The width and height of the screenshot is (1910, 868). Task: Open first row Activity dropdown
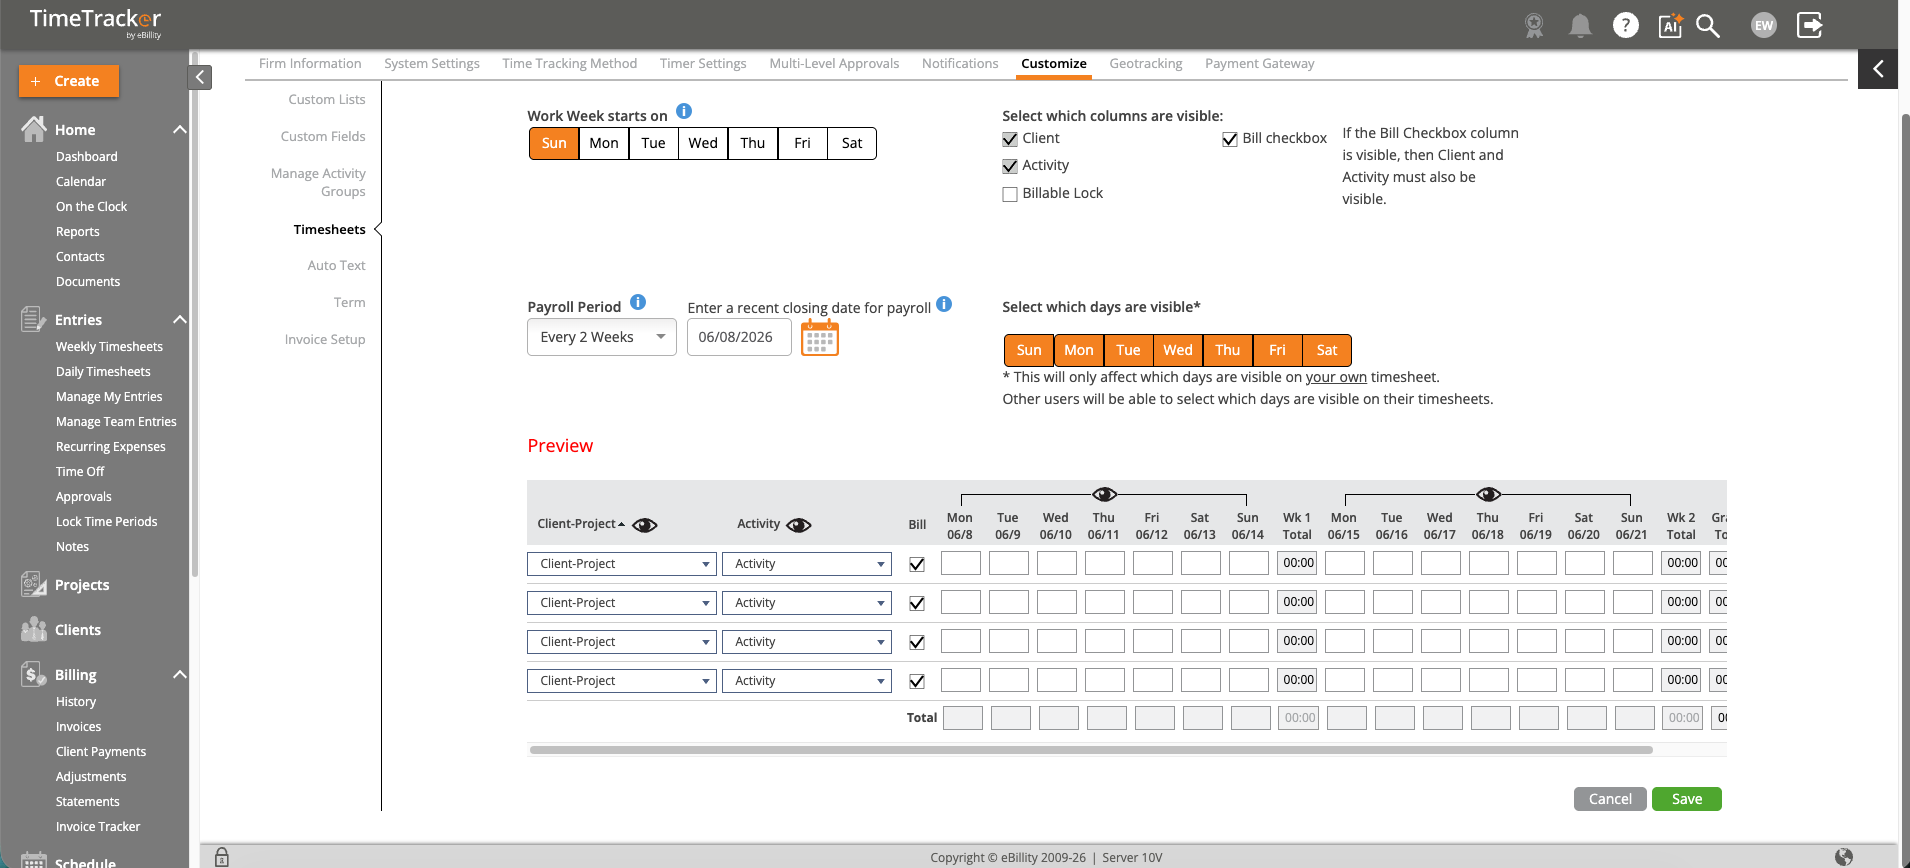pos(807,564)
